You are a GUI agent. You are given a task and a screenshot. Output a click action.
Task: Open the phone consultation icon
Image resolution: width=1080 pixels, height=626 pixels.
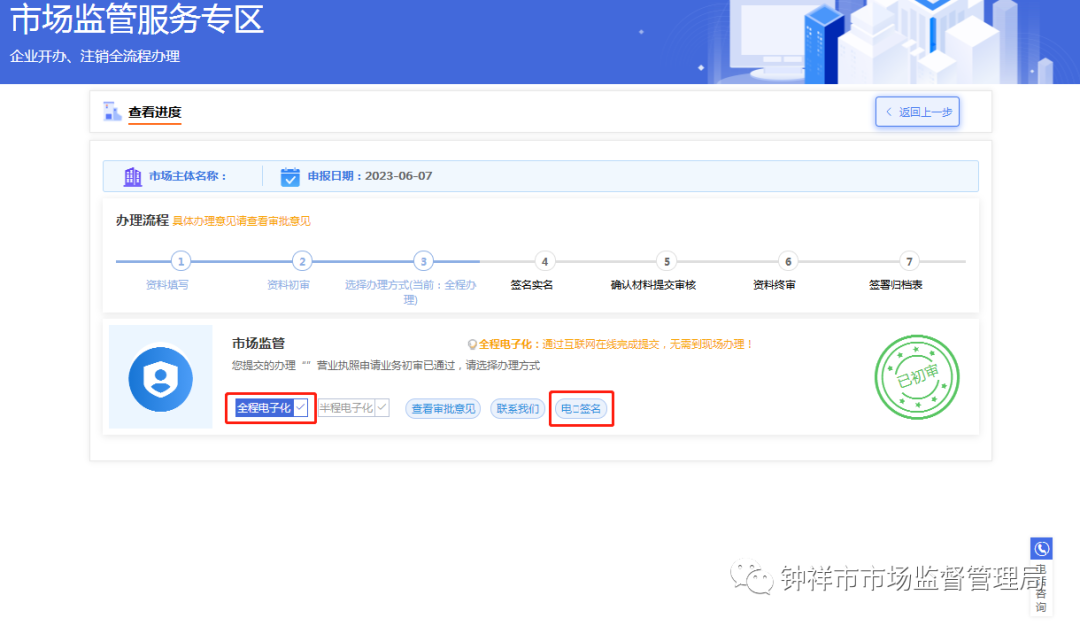pos(1041,549)
